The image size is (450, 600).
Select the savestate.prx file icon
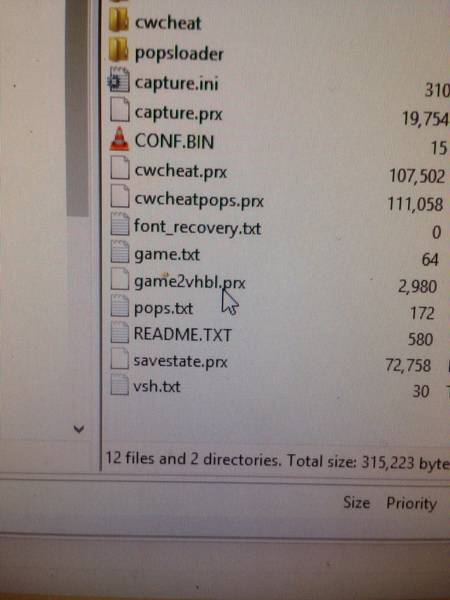pyautogui.click(x=119, y=359)
